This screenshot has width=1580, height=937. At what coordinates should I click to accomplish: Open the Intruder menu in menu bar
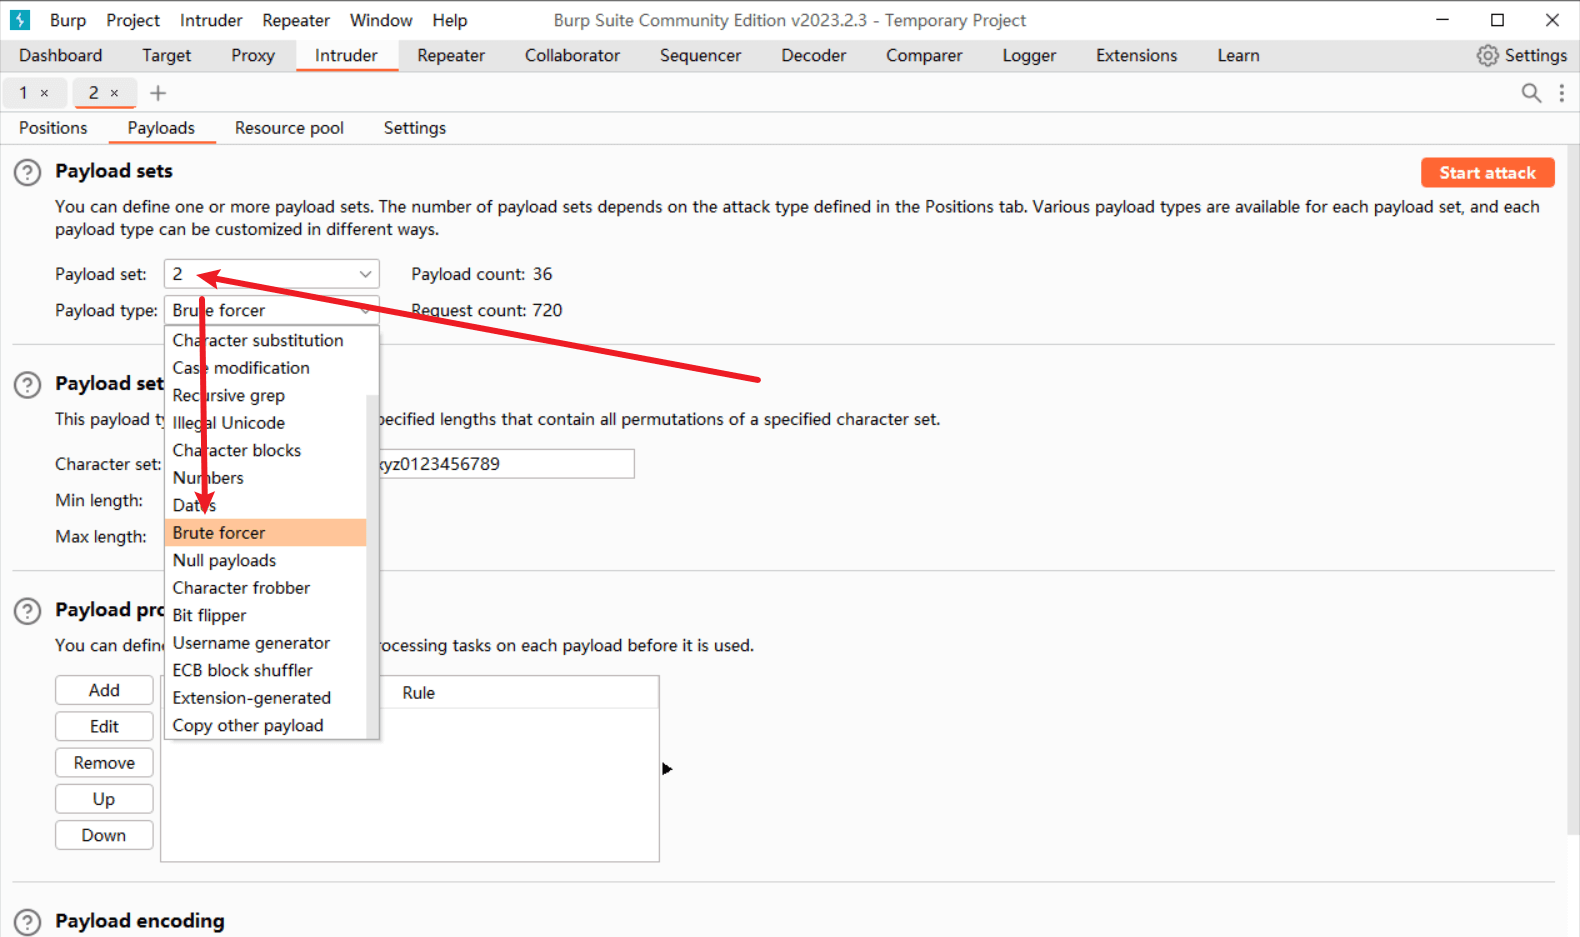tap(211, 20)
